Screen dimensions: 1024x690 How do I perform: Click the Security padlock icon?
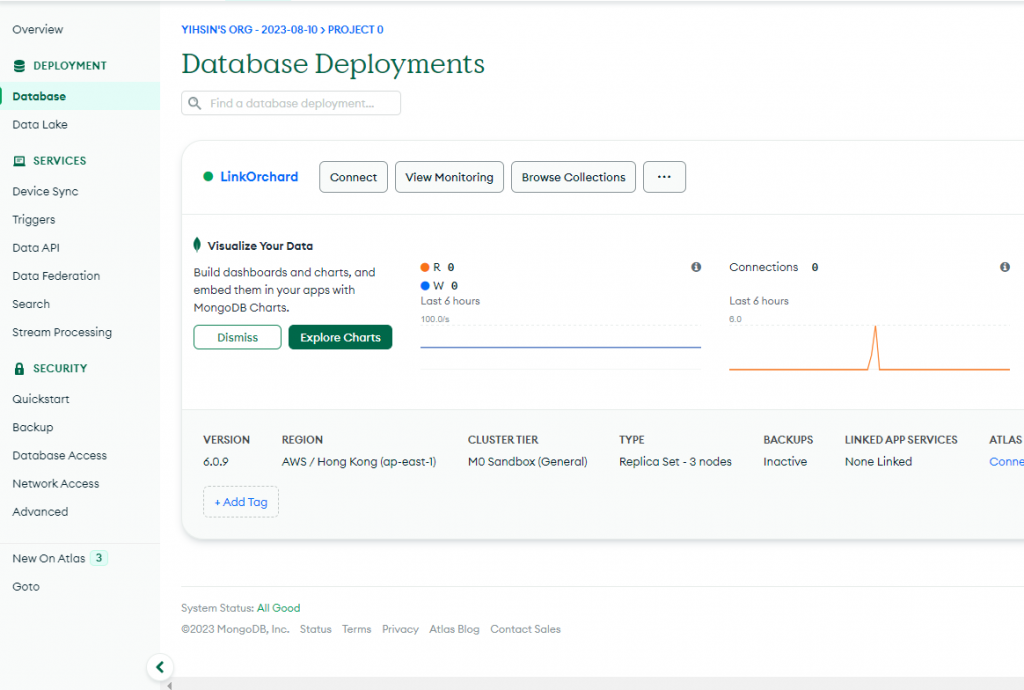pos(19,369)
